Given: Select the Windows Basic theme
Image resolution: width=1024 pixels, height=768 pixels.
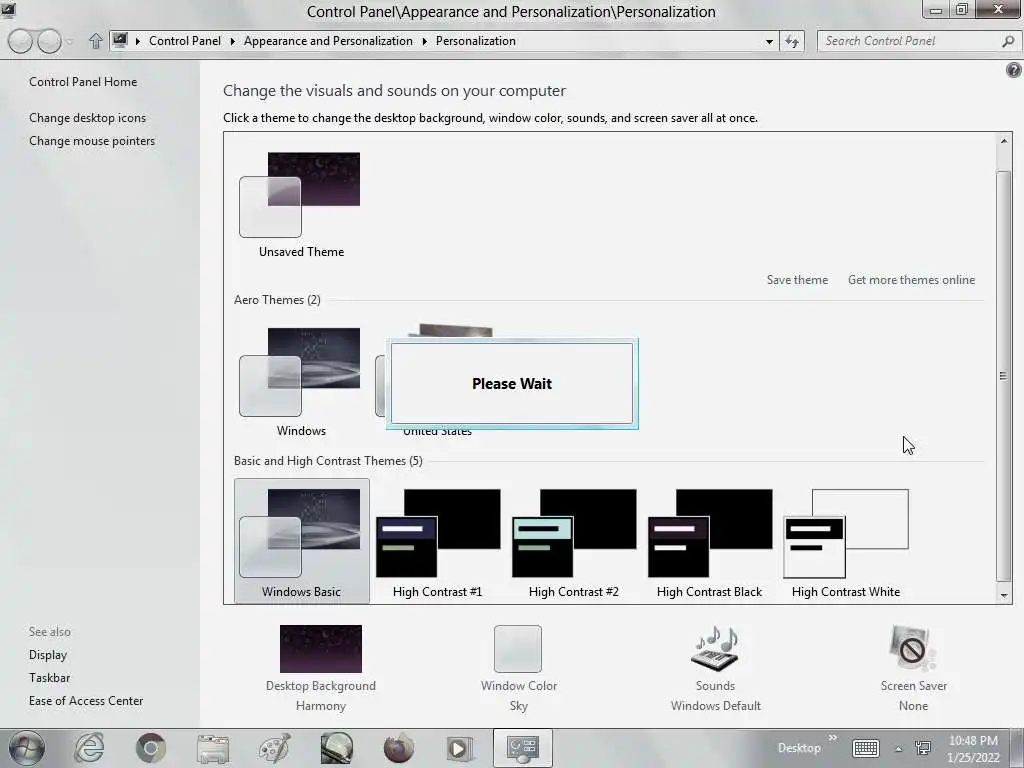Looking at the screenshot, I should click(301, 541).
